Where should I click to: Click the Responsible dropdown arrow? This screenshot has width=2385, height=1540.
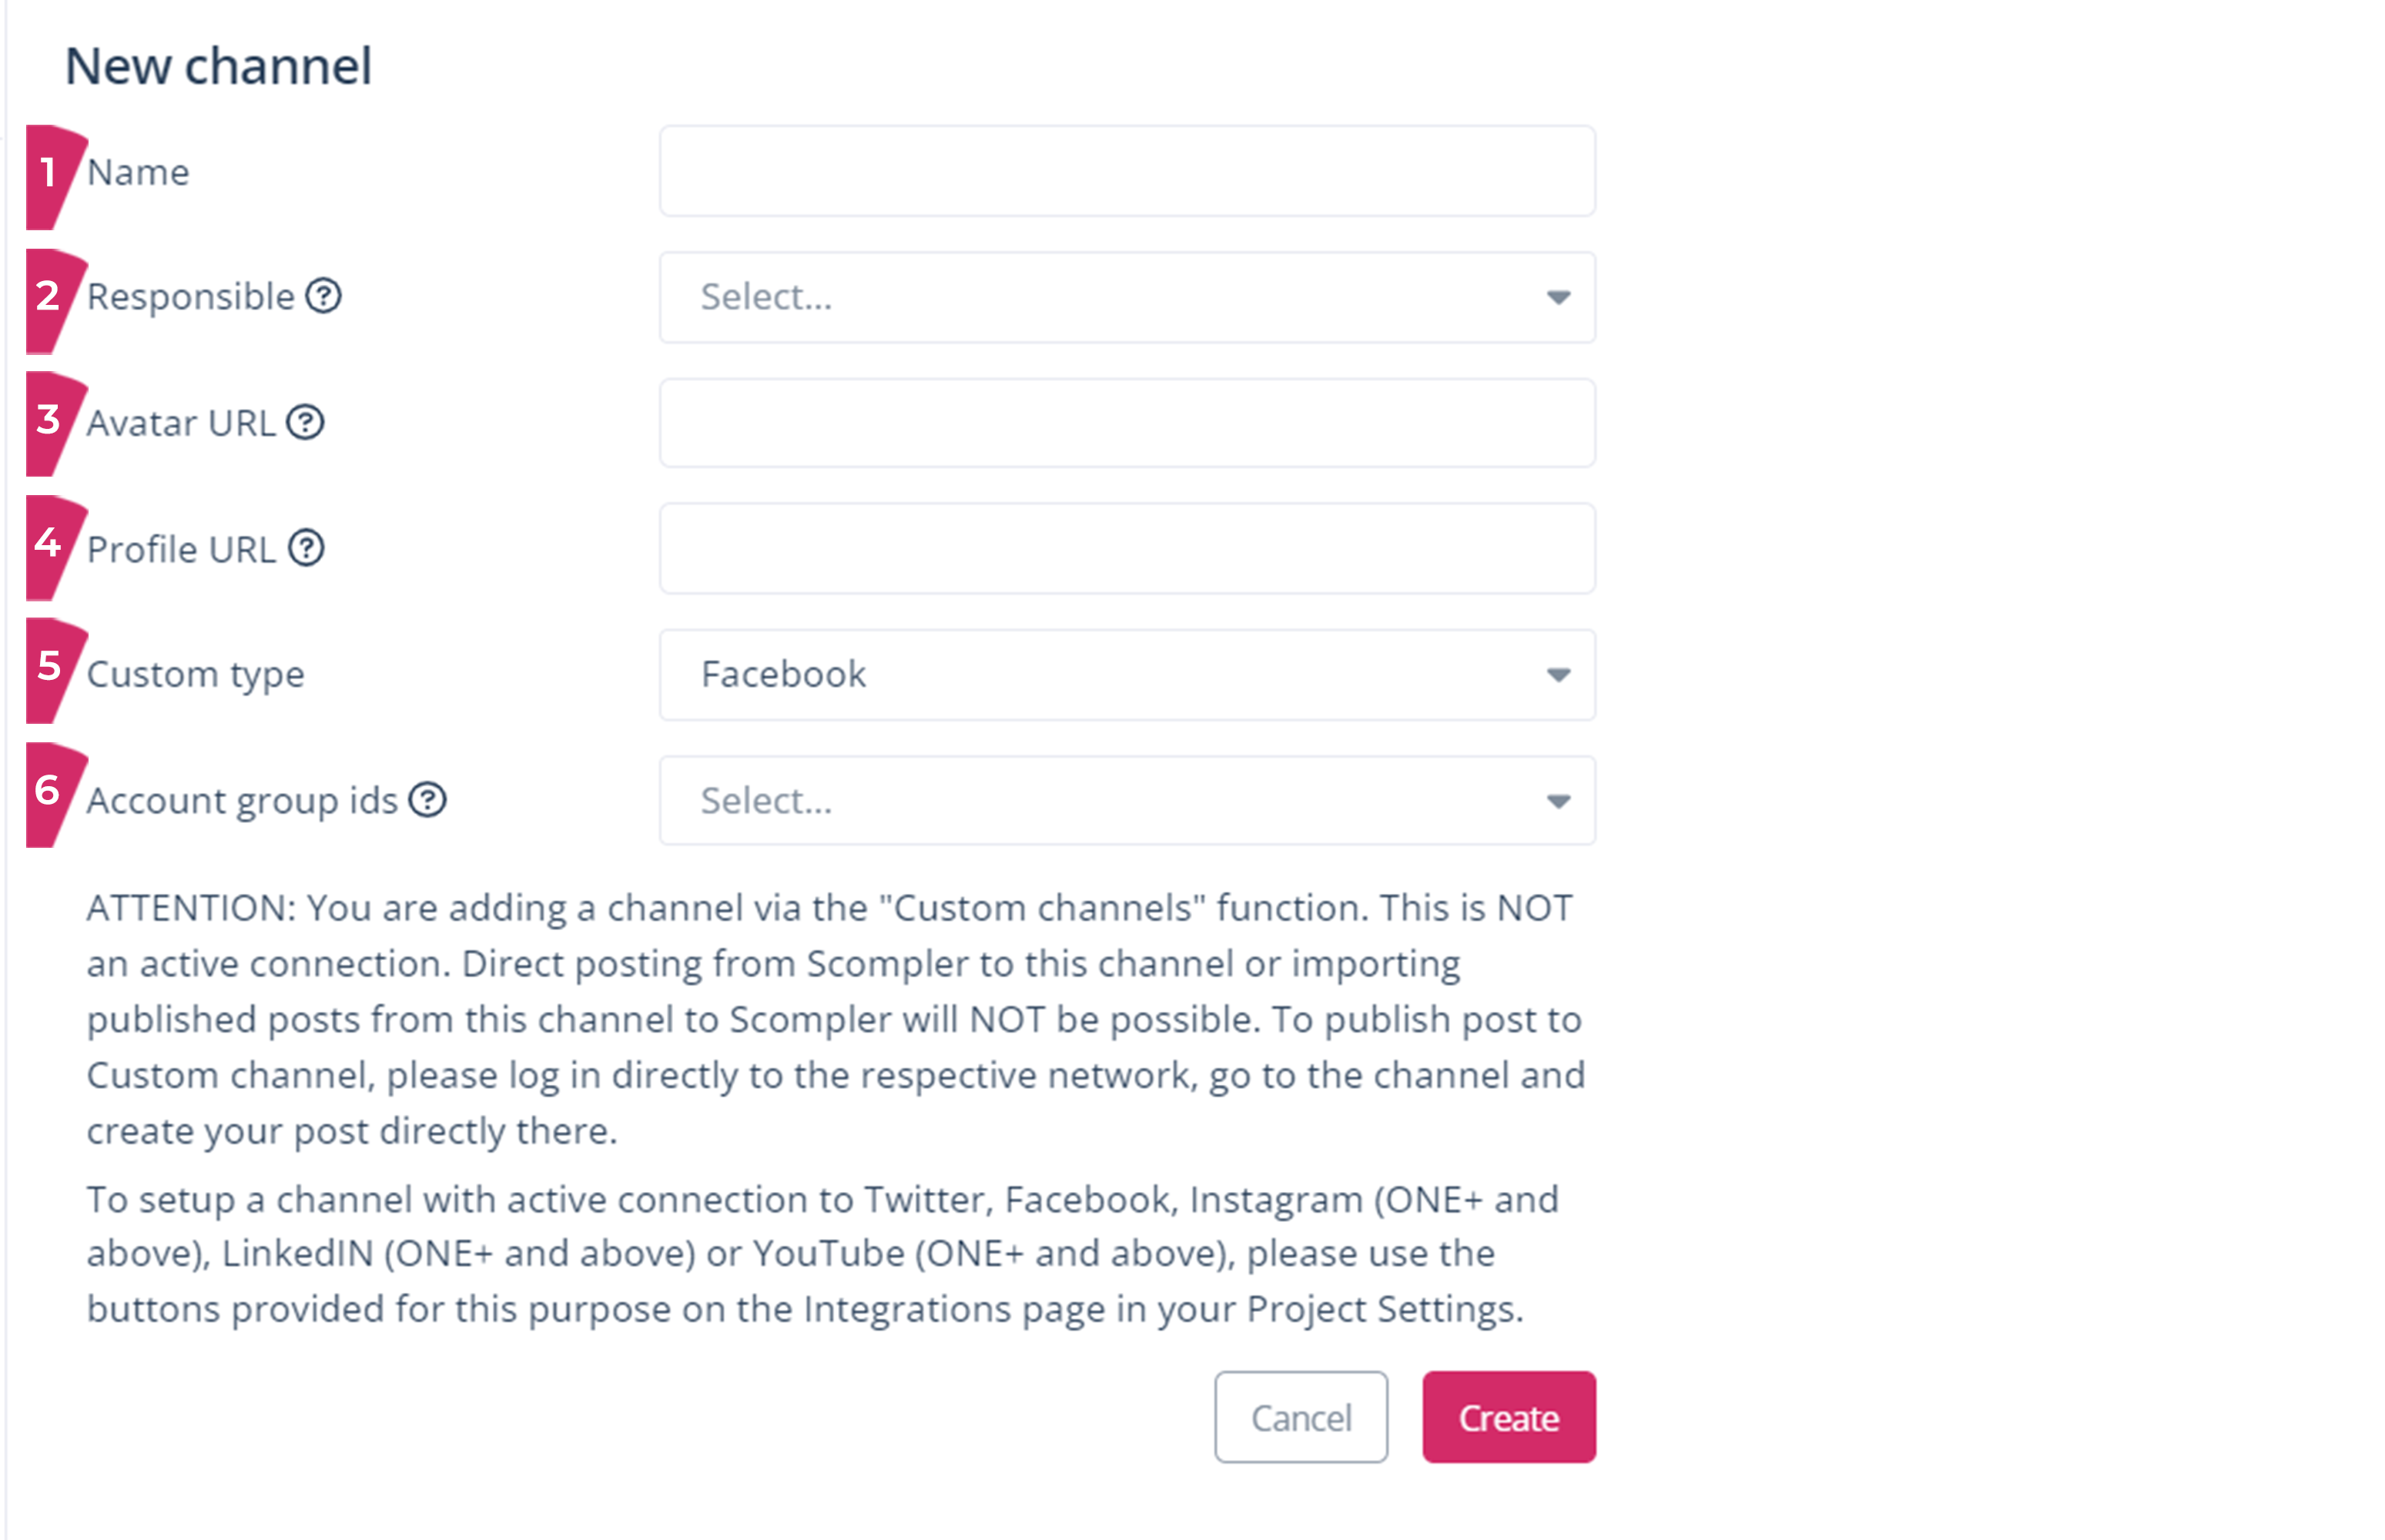click(x=1557, y=298)
